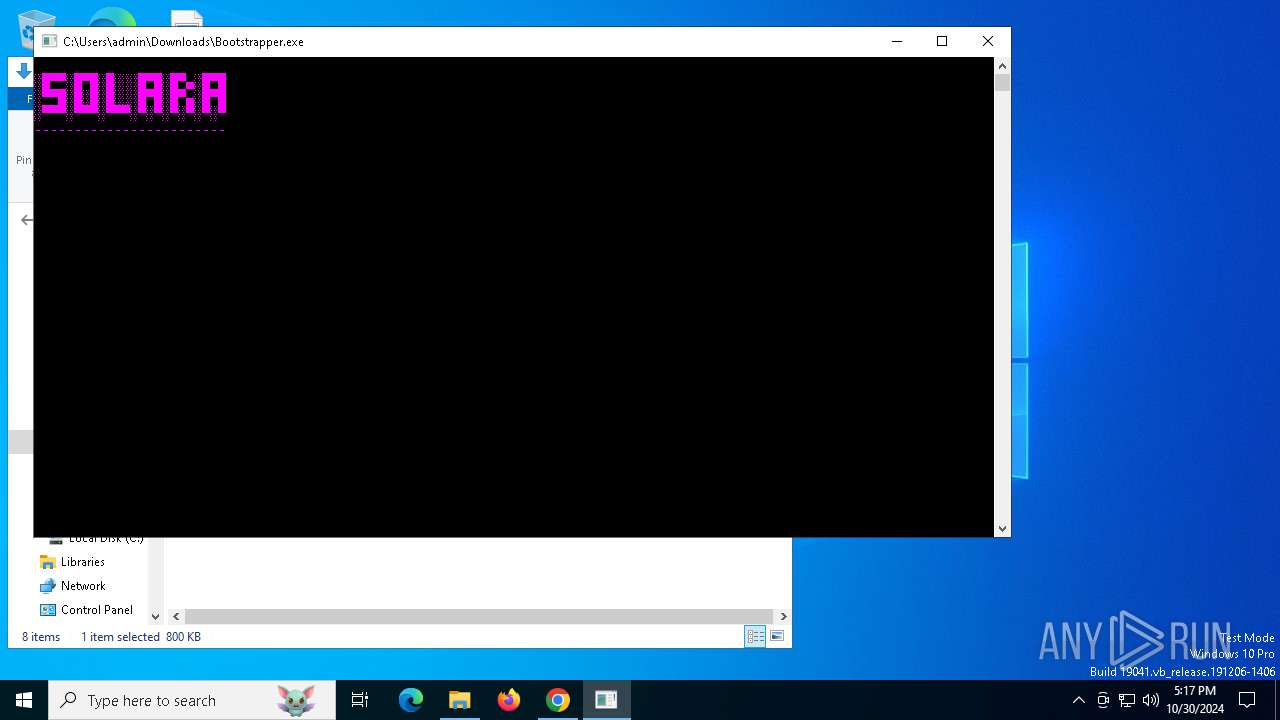This screenshot has width=1280, height=720.
Task: Maximize the Bootstrapper.exe console window
Action: (x=942, y=41)
